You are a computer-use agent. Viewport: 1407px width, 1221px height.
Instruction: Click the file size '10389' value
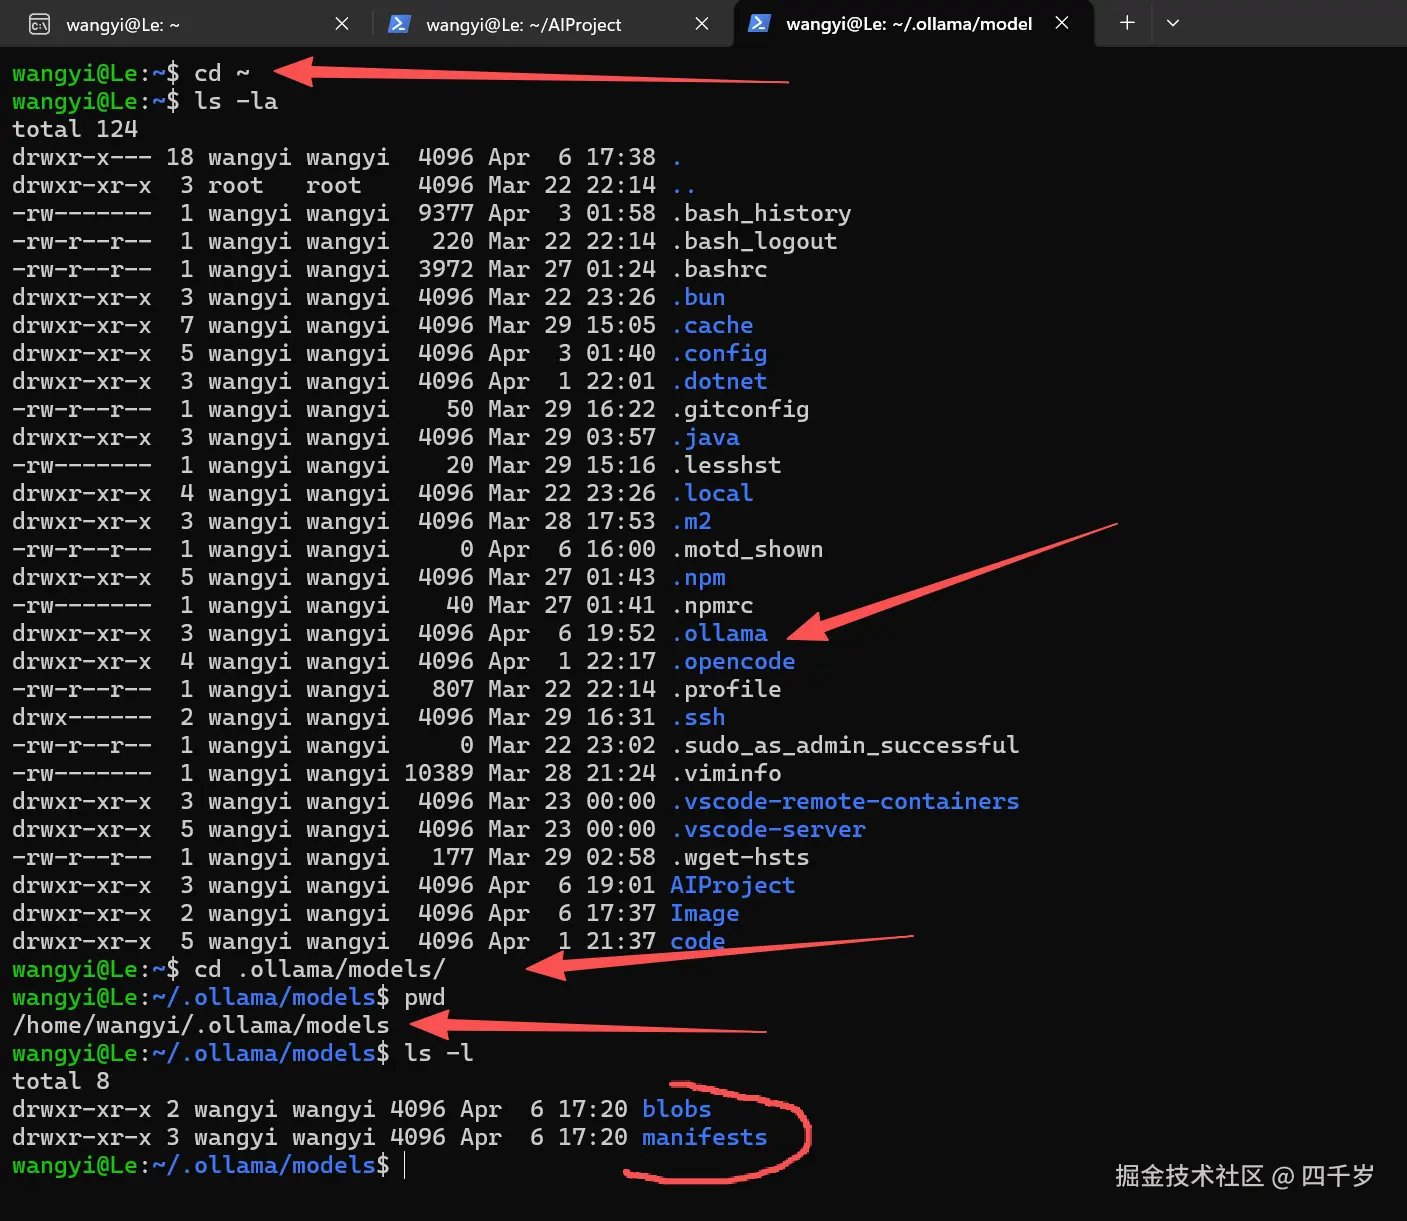(x=439, y=773)
